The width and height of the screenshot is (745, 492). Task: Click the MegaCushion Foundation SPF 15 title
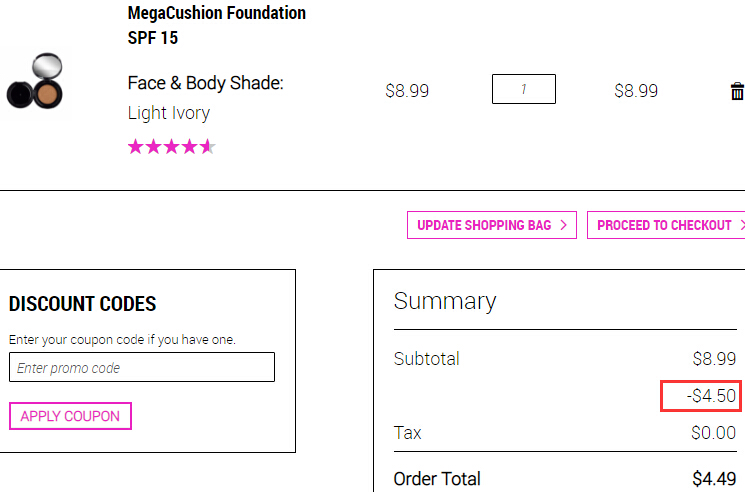click(217, 25)
